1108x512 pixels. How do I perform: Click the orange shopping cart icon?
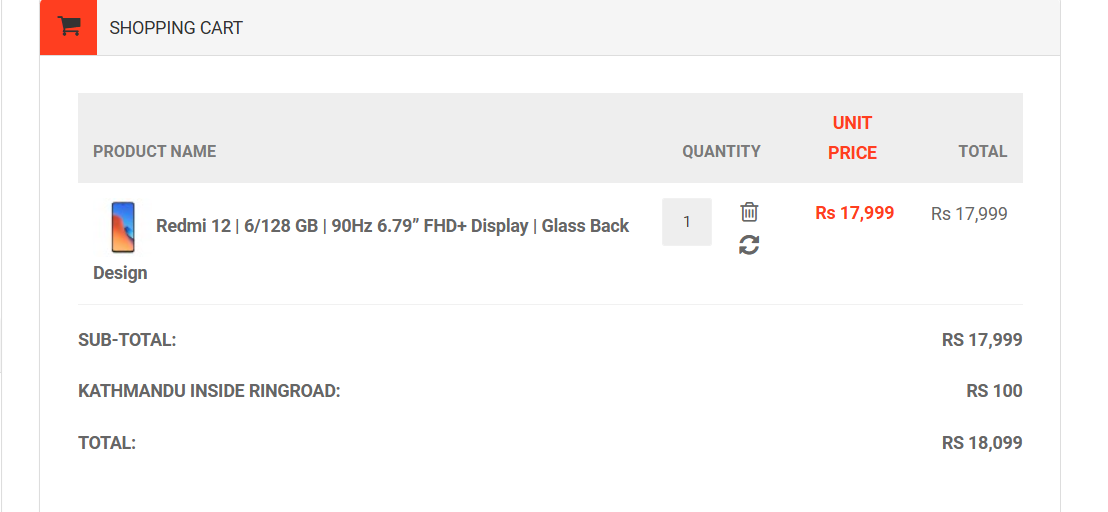(x=68, y=27)
